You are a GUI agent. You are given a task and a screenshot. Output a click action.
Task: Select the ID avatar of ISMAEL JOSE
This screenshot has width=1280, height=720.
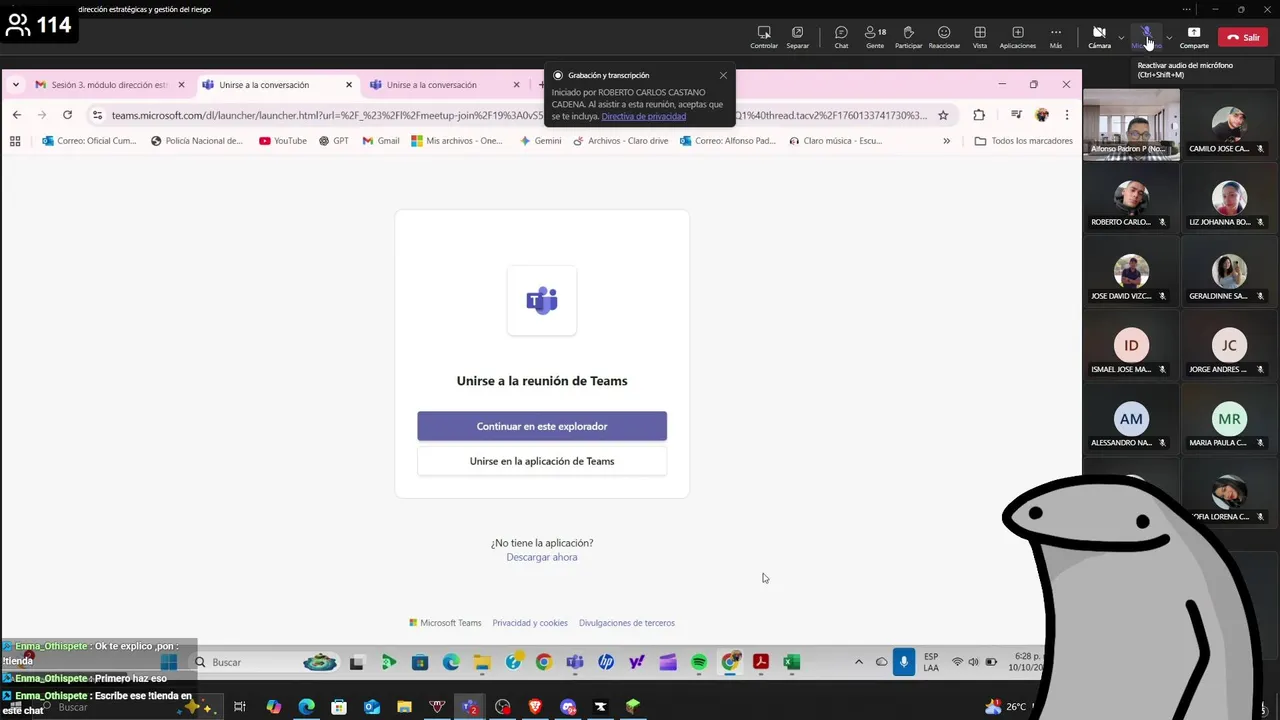[1131, 345]
